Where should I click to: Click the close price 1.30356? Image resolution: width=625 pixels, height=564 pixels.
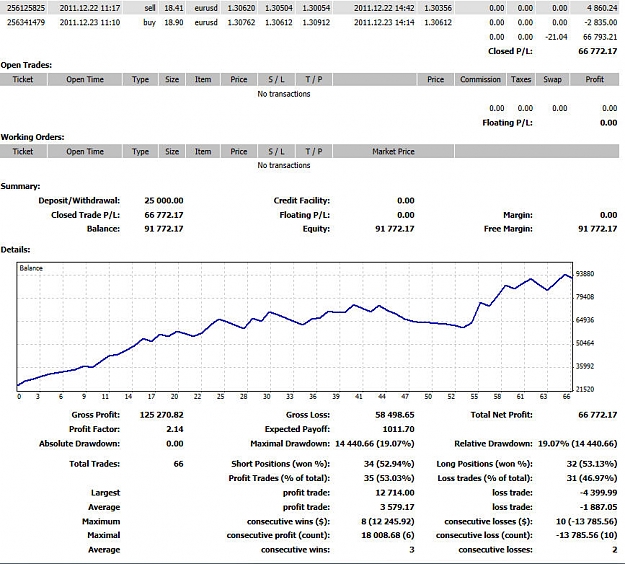(438, 8)
